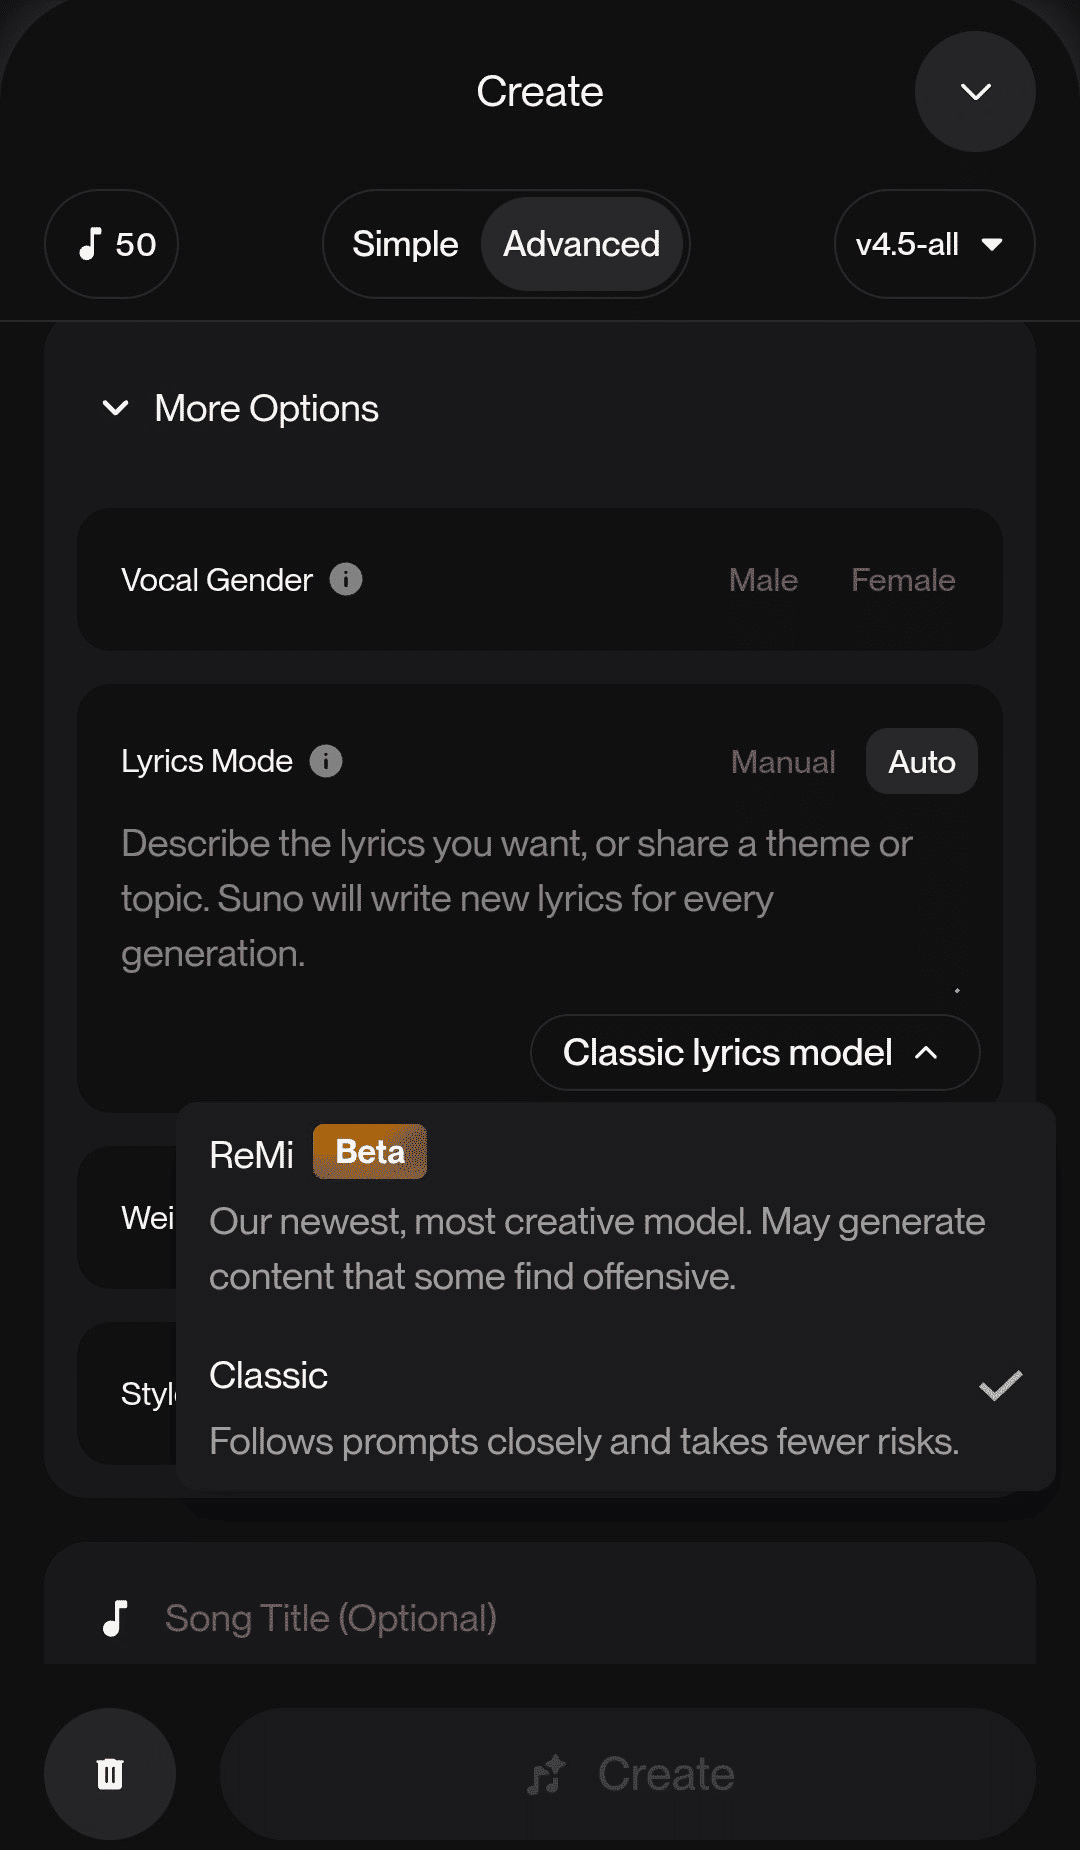Set Lyrics Mode to Auto
This screenshot has width=1080, height=1850.
(921, 762)
